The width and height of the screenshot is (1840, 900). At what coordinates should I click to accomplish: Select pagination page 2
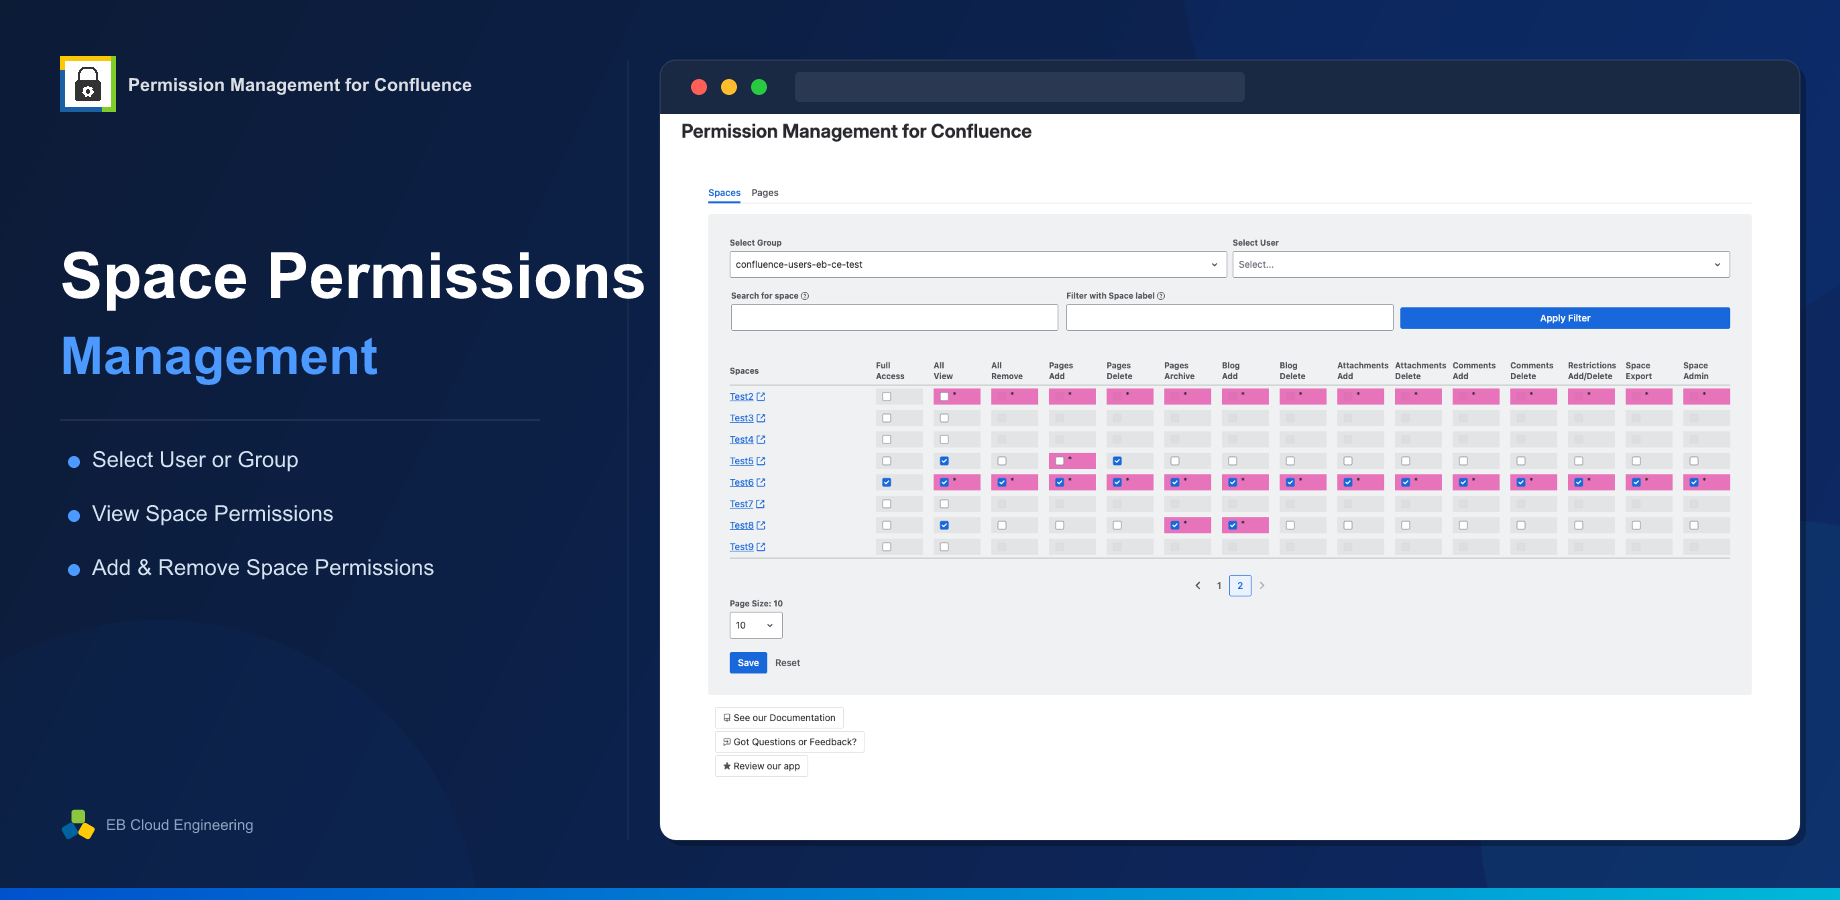pyautogui.click(x=1240, y=586)
